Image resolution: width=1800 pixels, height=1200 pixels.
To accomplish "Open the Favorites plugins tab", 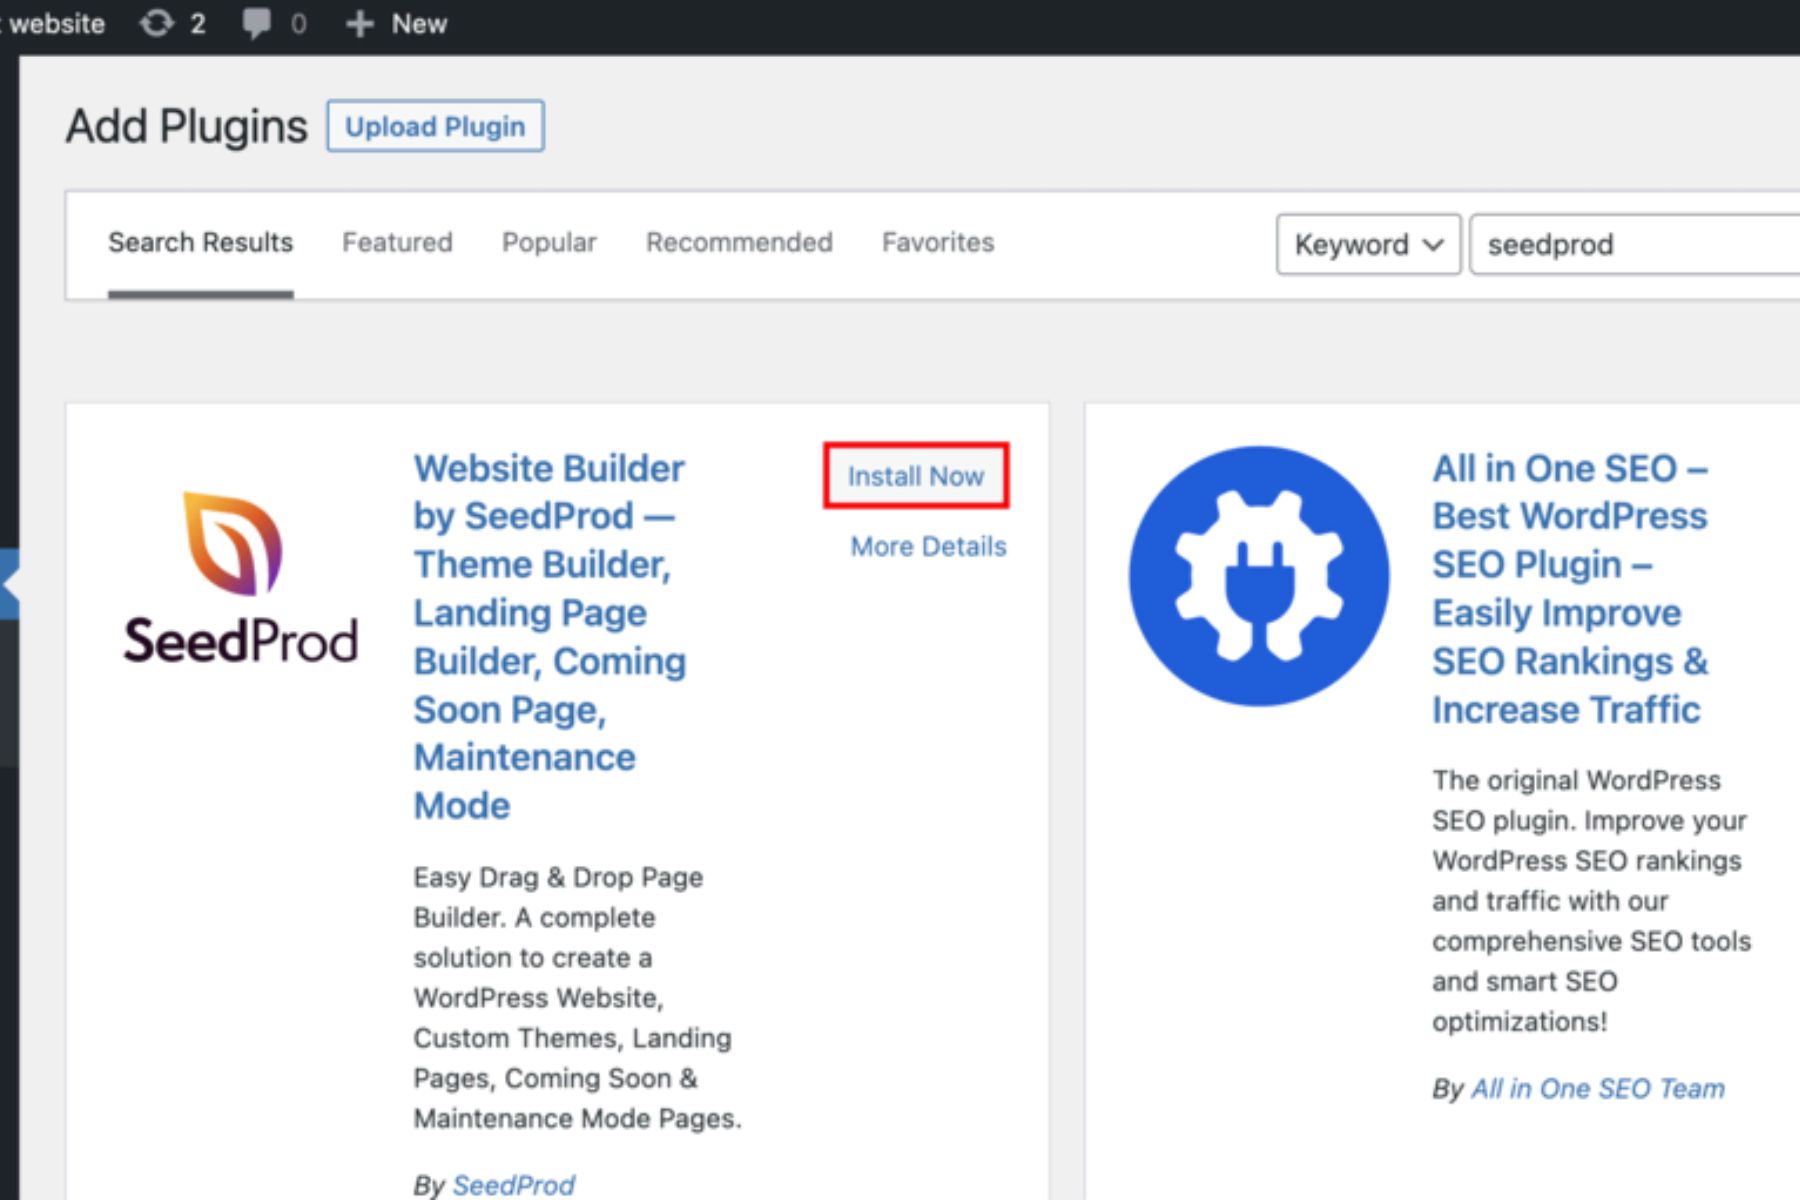I will [938, 242].
